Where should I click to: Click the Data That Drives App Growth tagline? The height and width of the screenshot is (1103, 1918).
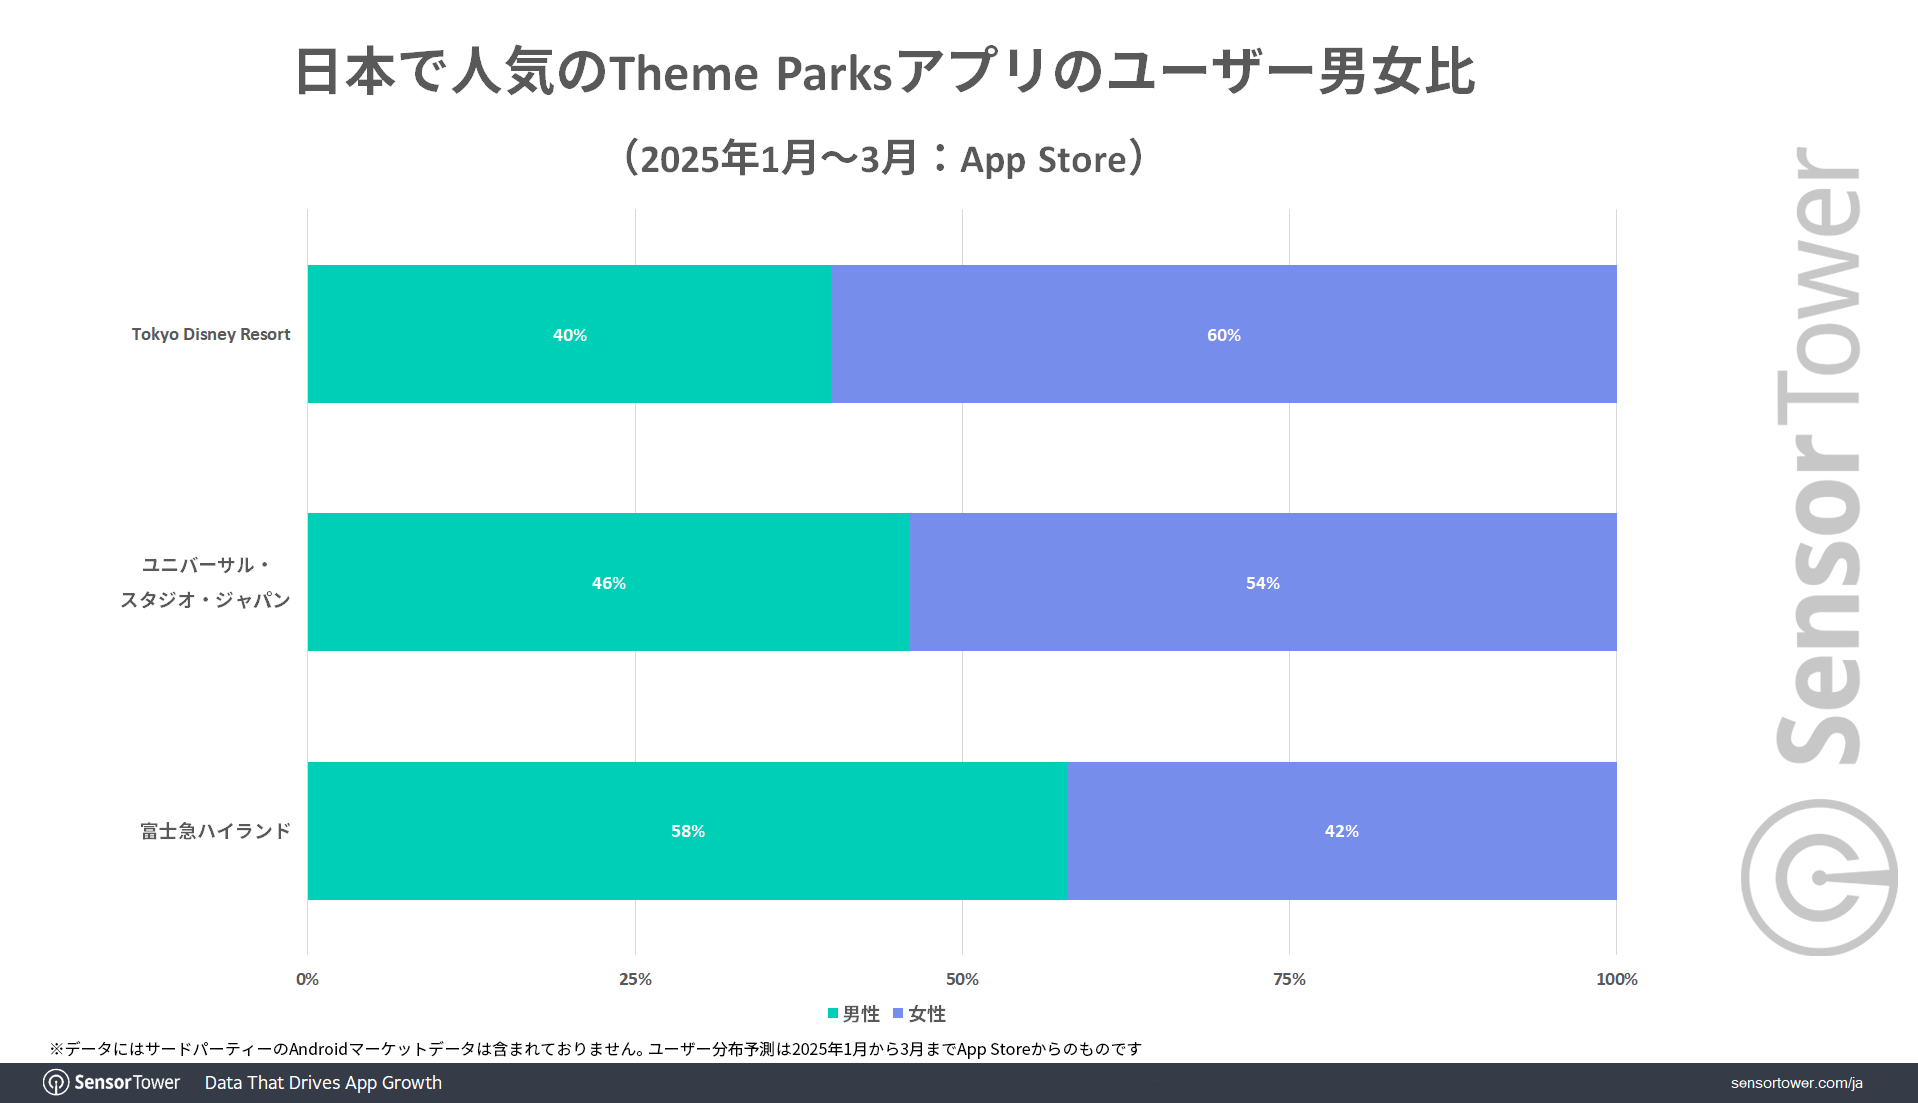point(323,1083)
